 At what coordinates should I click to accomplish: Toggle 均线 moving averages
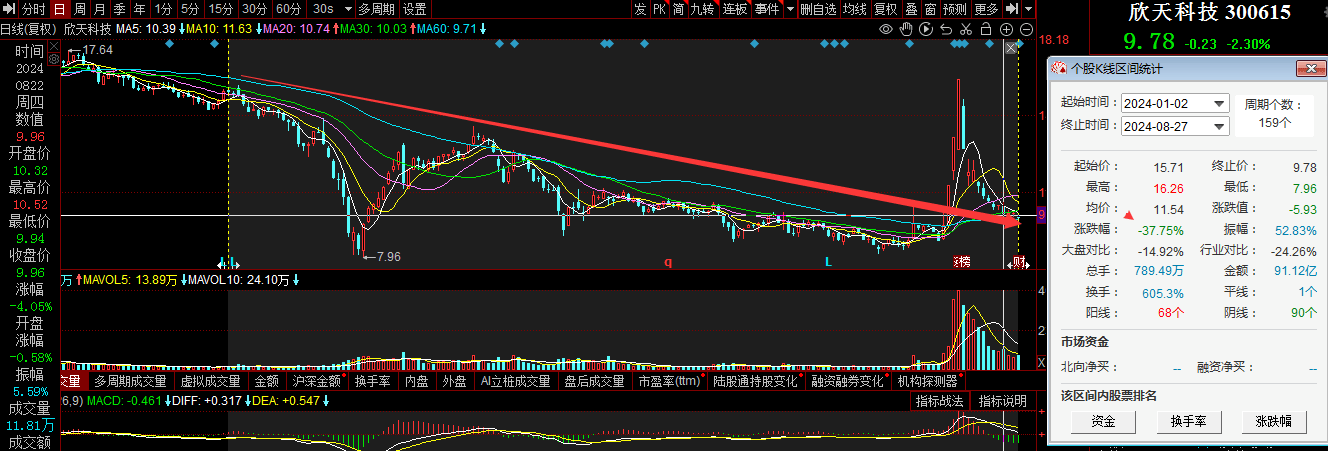(855, 9)
